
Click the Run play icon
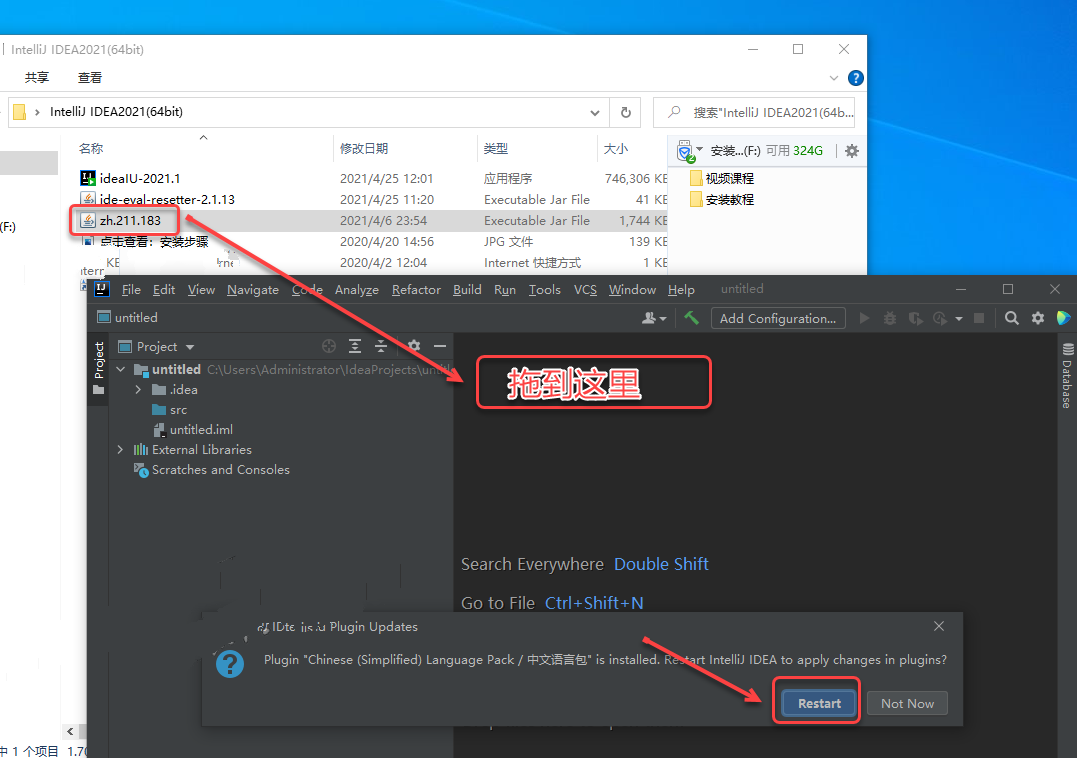(865, 318)
